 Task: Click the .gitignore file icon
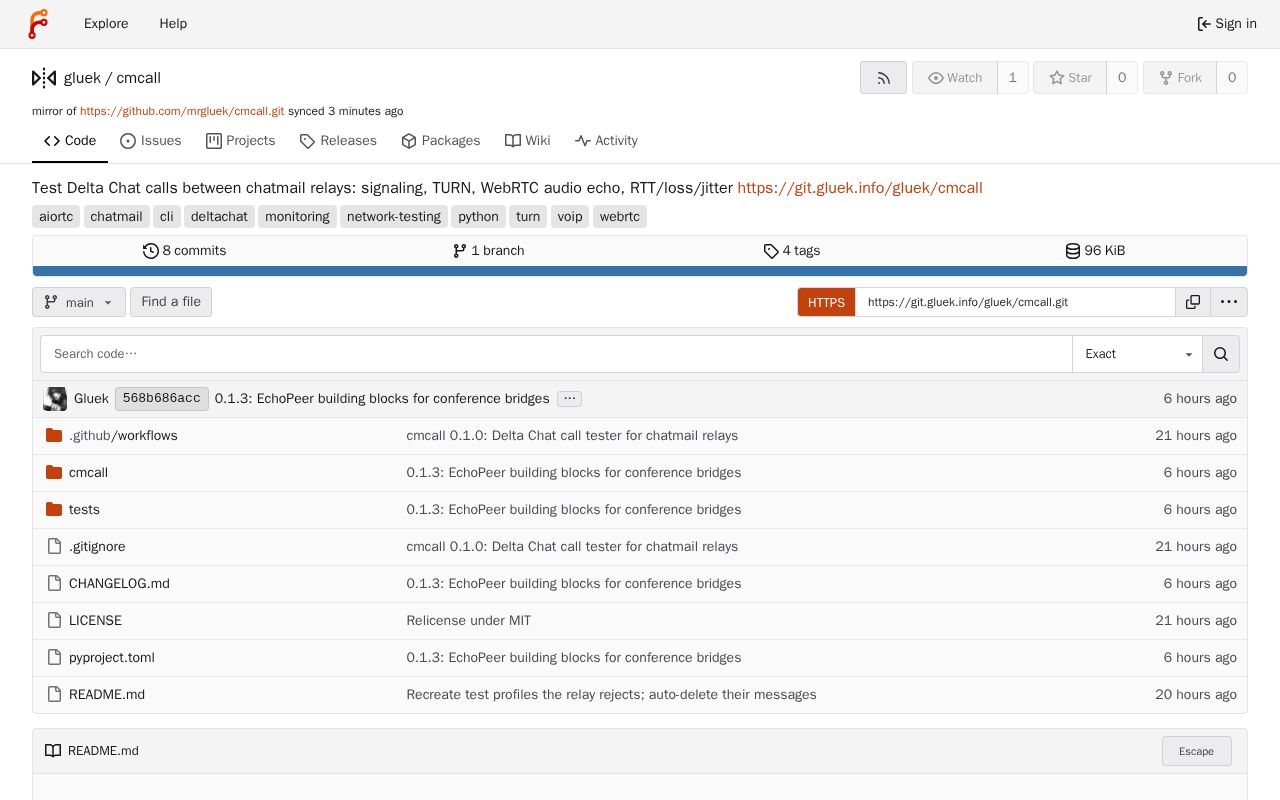[54, 546]
